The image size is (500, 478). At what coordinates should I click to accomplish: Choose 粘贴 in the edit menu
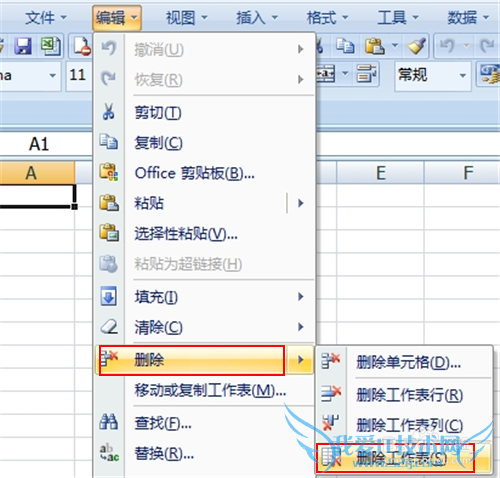pyautogui.click(x=191, y=203)
